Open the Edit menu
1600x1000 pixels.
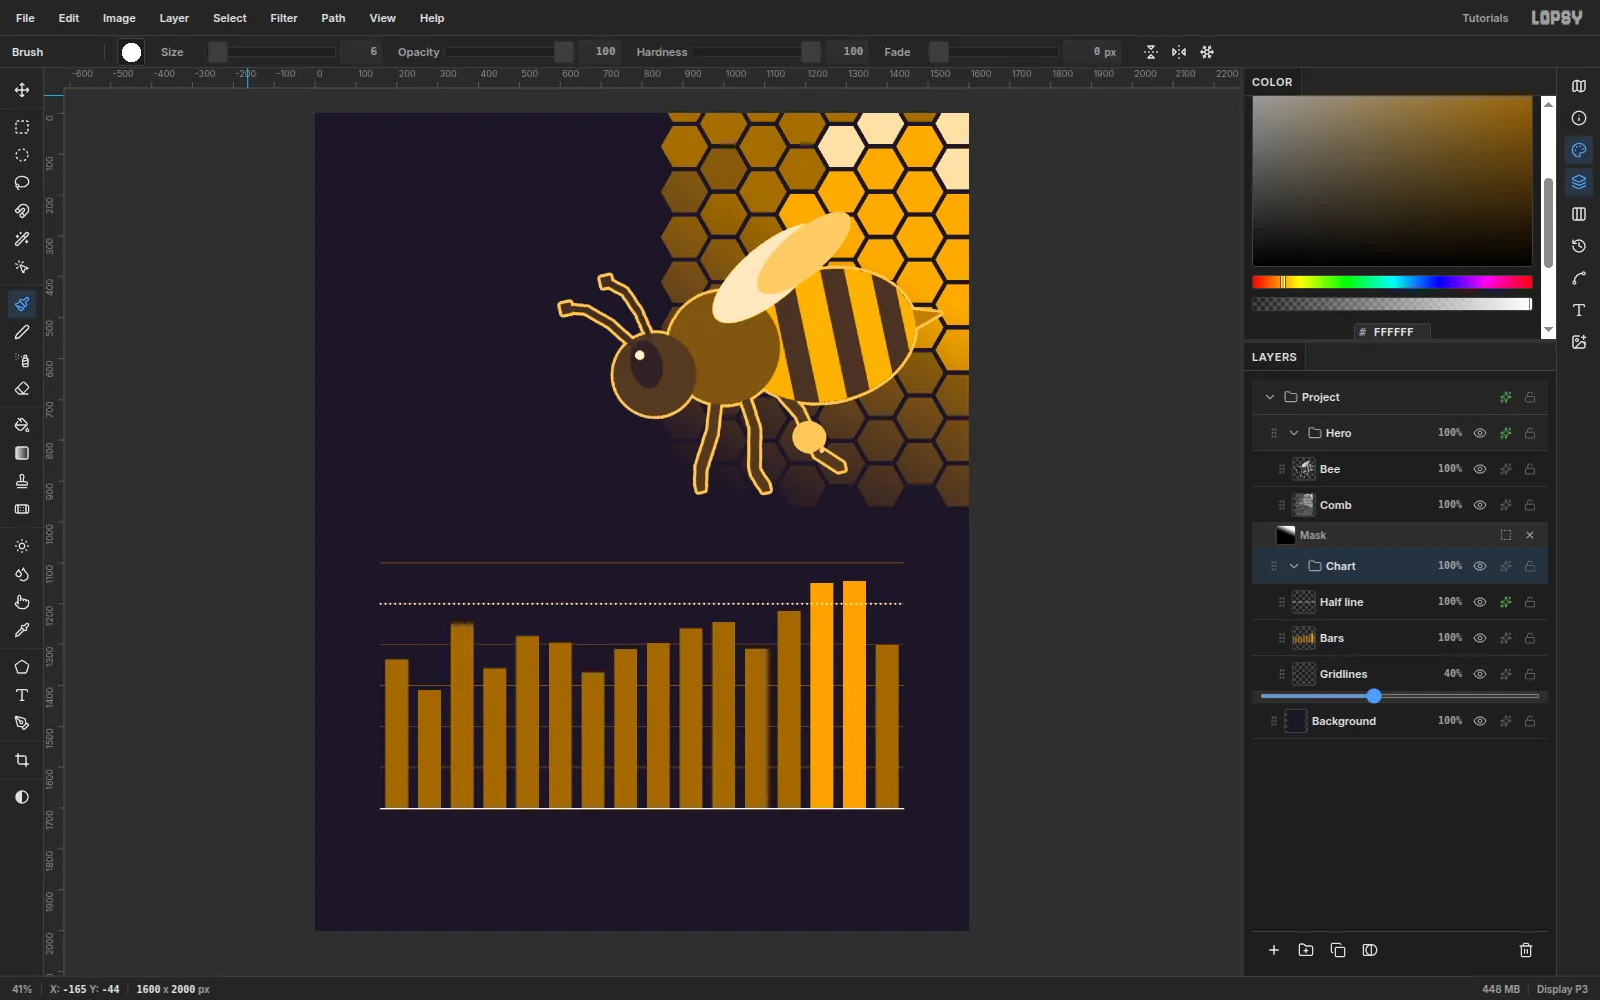tap(69, 18)
